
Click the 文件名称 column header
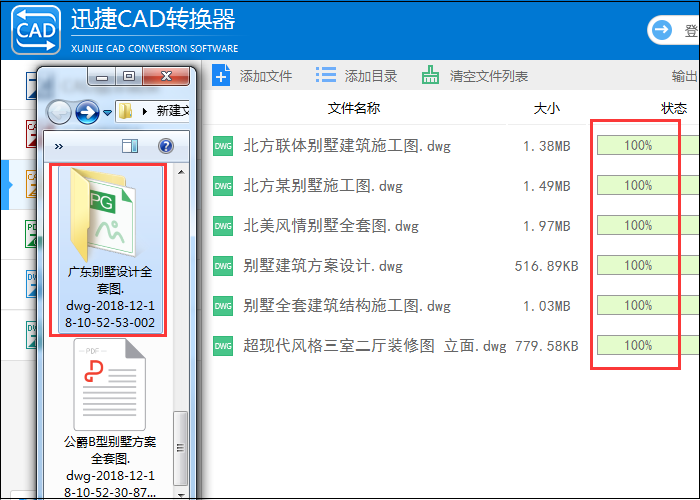coord(354,108)
